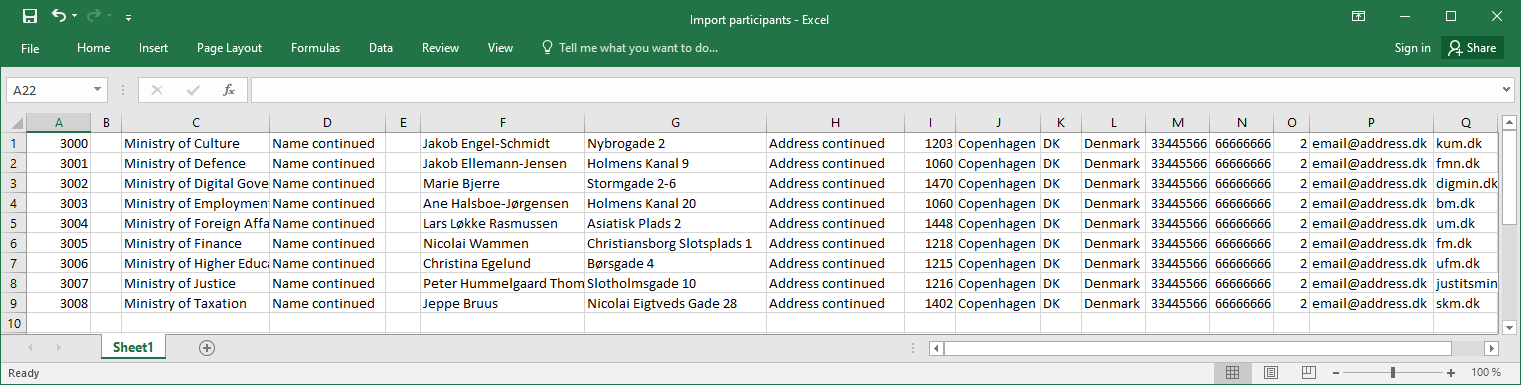Click the Save icon in Quick Access Toolbar
Viewport: 1521px width, 385px height.
(29, 16)
